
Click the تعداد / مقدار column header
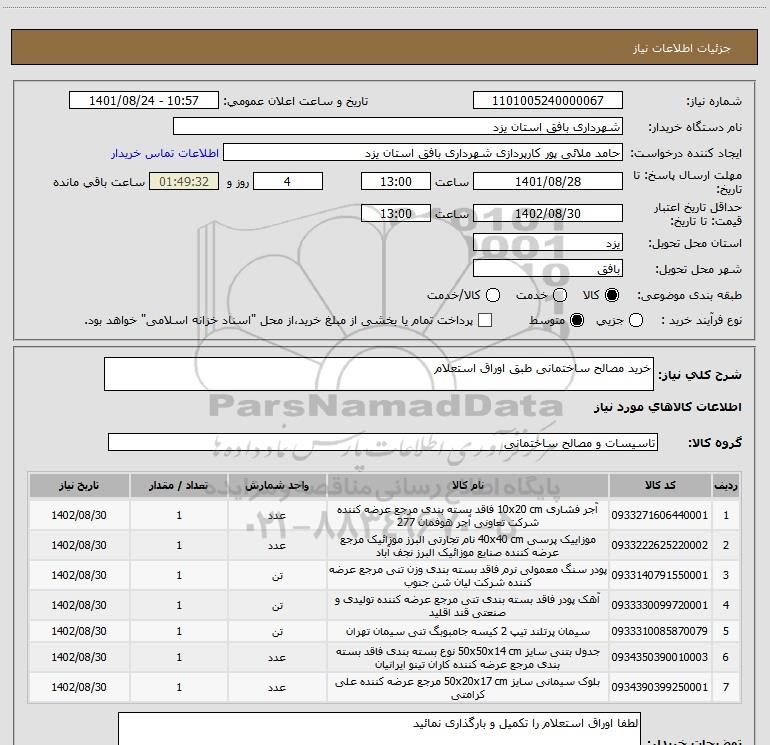(x=179, y=485)
